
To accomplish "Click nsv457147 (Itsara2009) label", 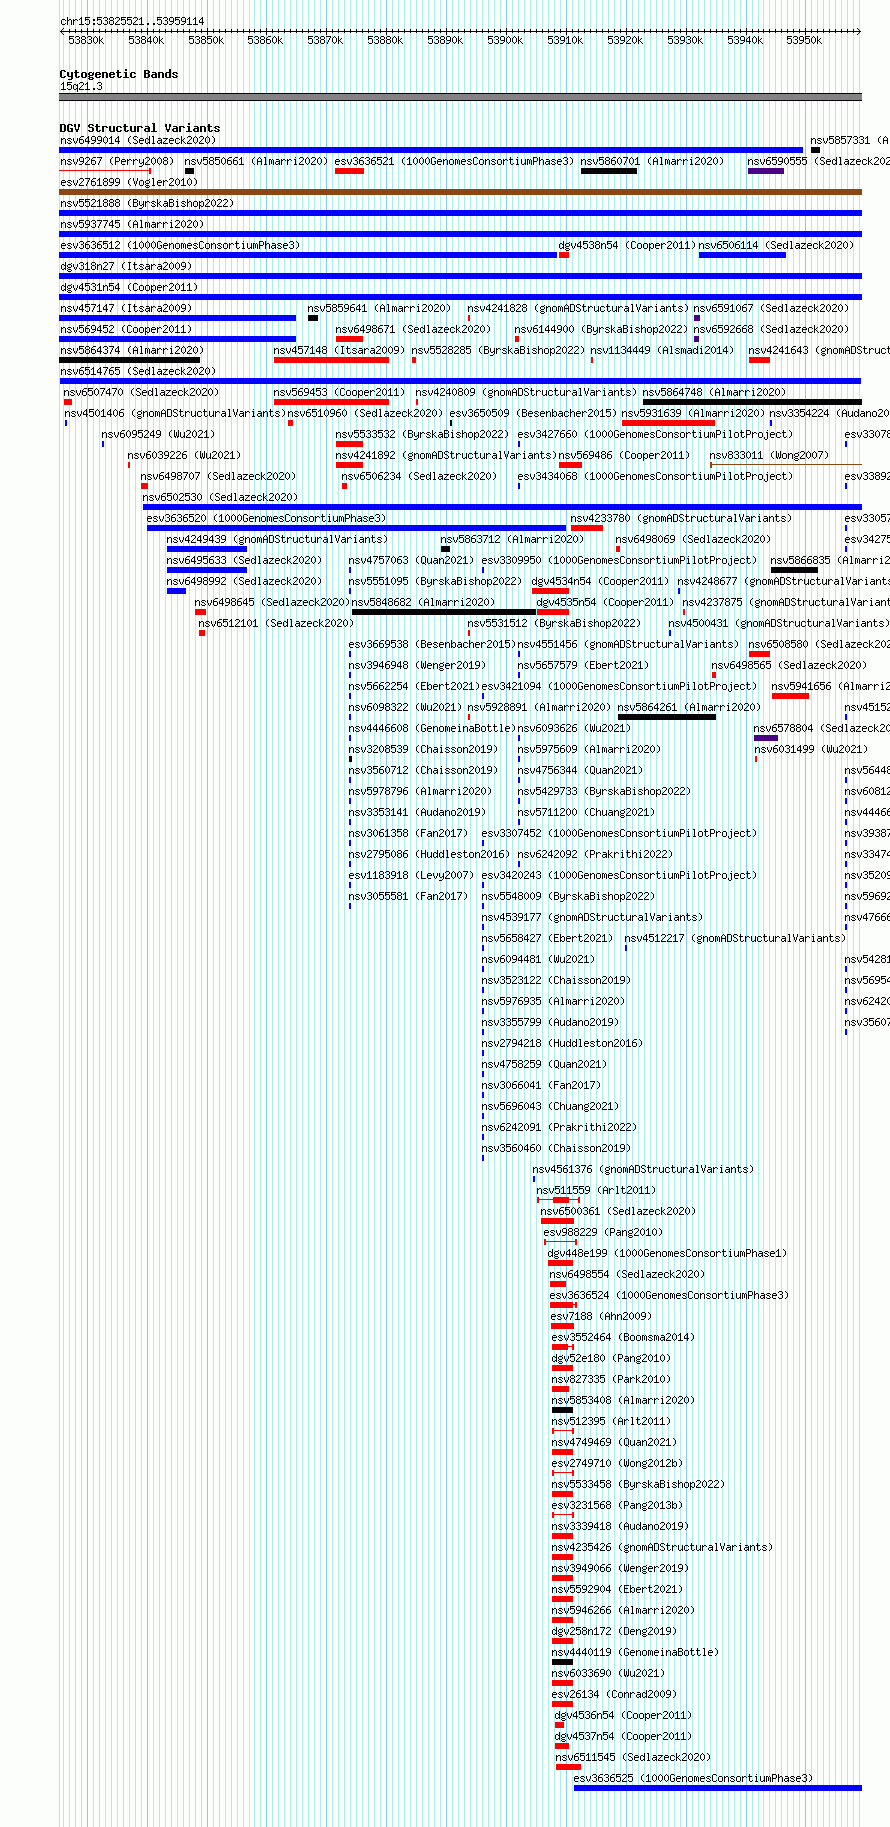I will [x=126, y=308].
